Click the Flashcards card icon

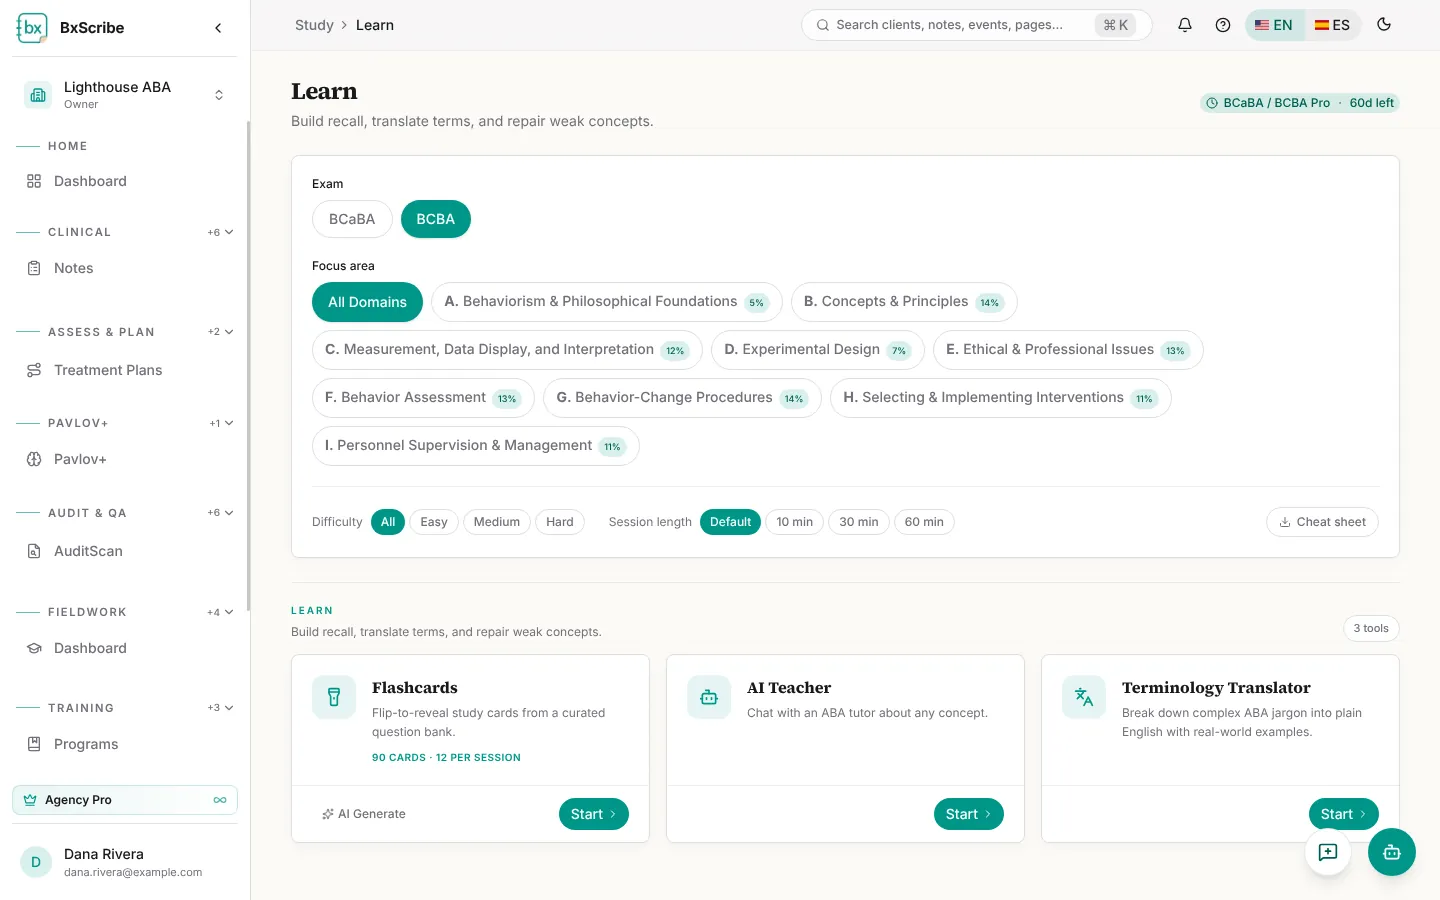[x=334, y=697]
